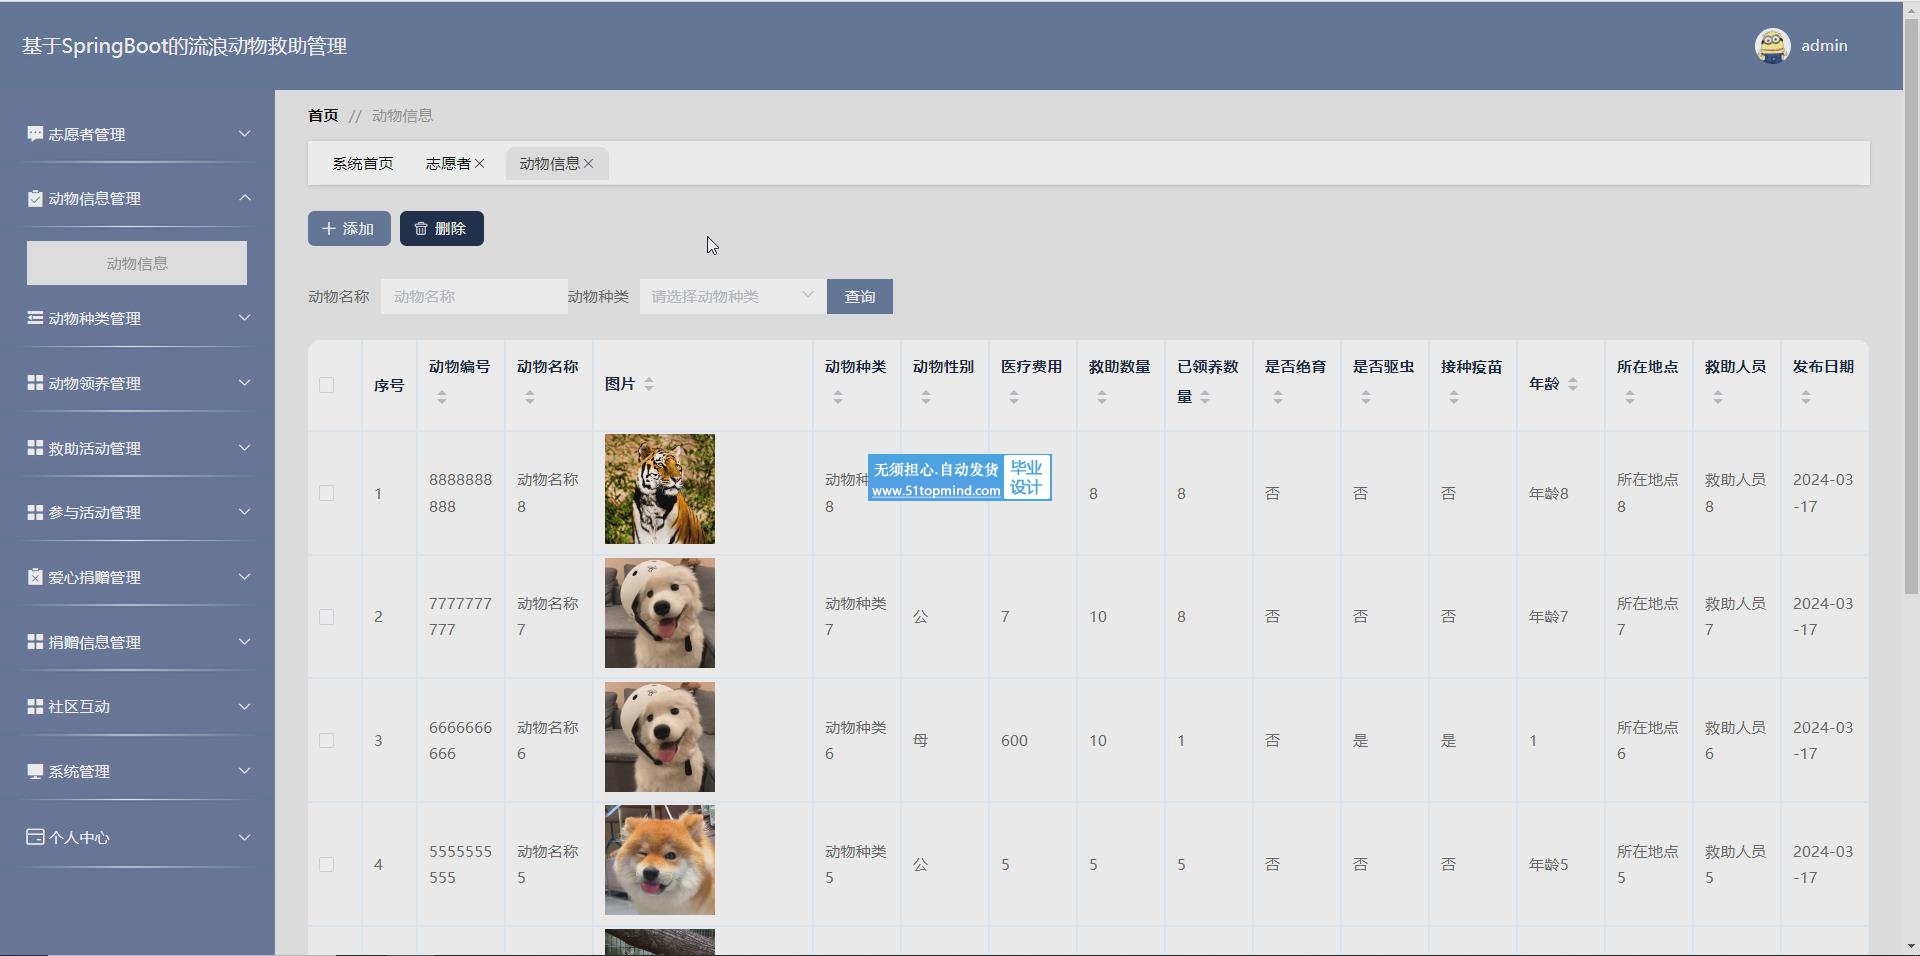Open 动物信息 submenu item in sidebar
1920x956 pixels.
137,263
